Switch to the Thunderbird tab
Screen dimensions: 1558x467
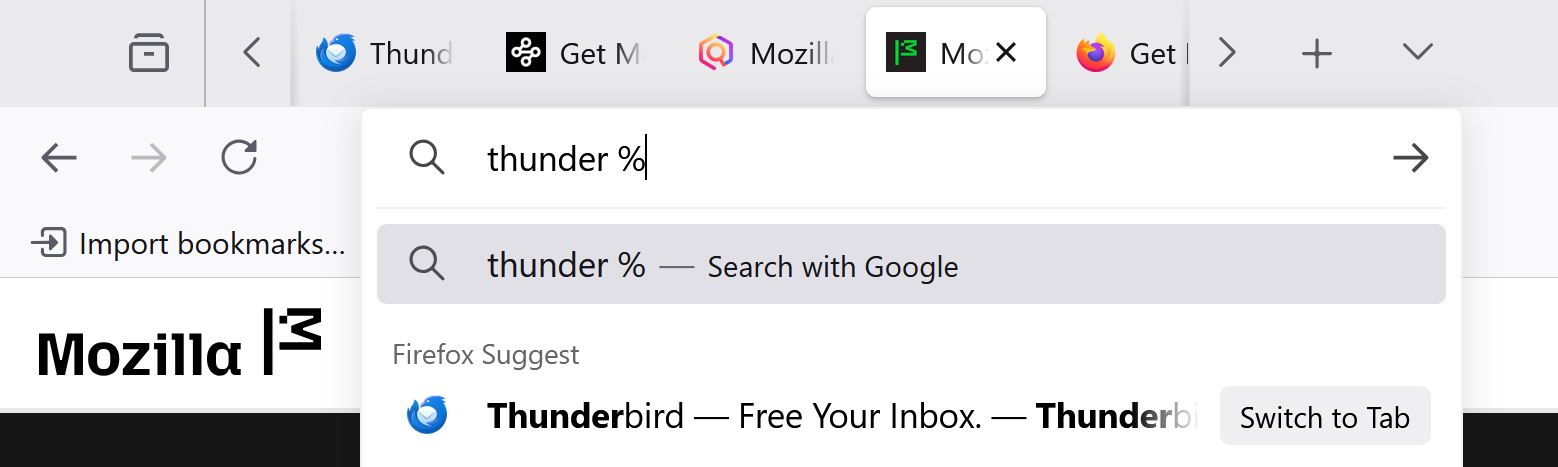pos(385,53)
